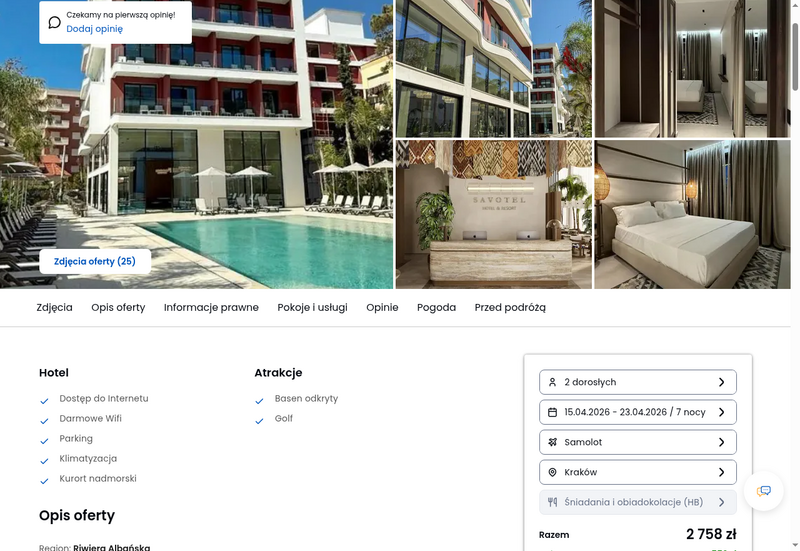Click the location pin icon beside Kraków
The height and width of the screenshot is (551, 800).
click(x=552, y=472)
